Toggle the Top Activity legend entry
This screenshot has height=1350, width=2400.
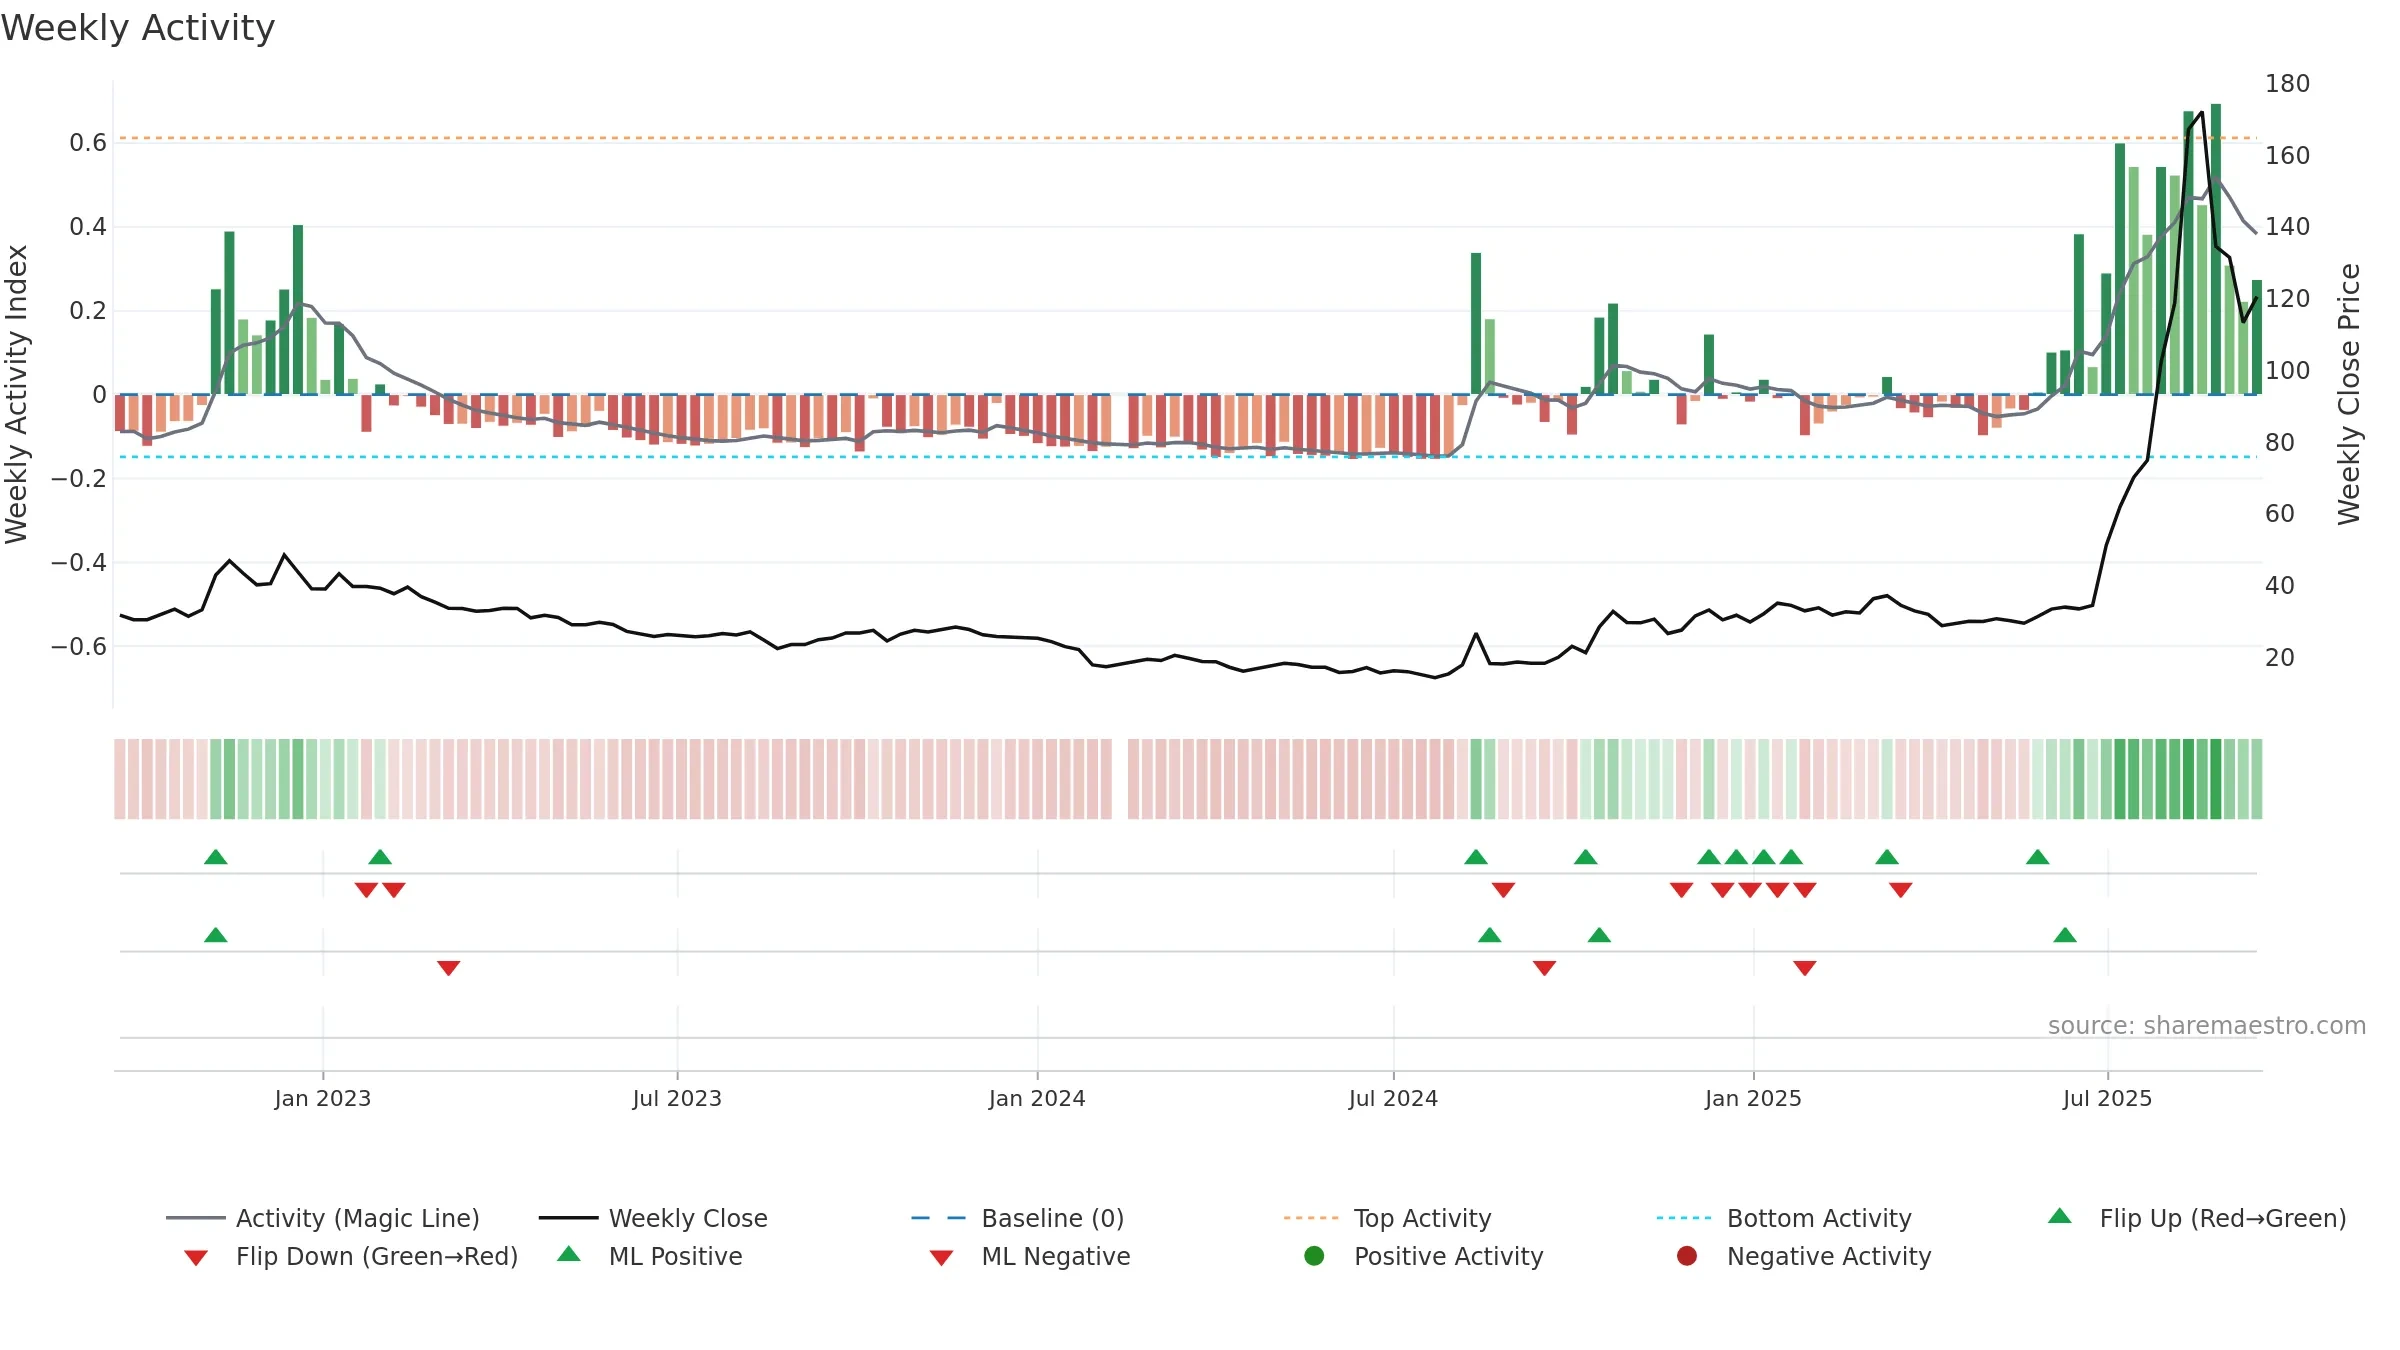1387,1218
